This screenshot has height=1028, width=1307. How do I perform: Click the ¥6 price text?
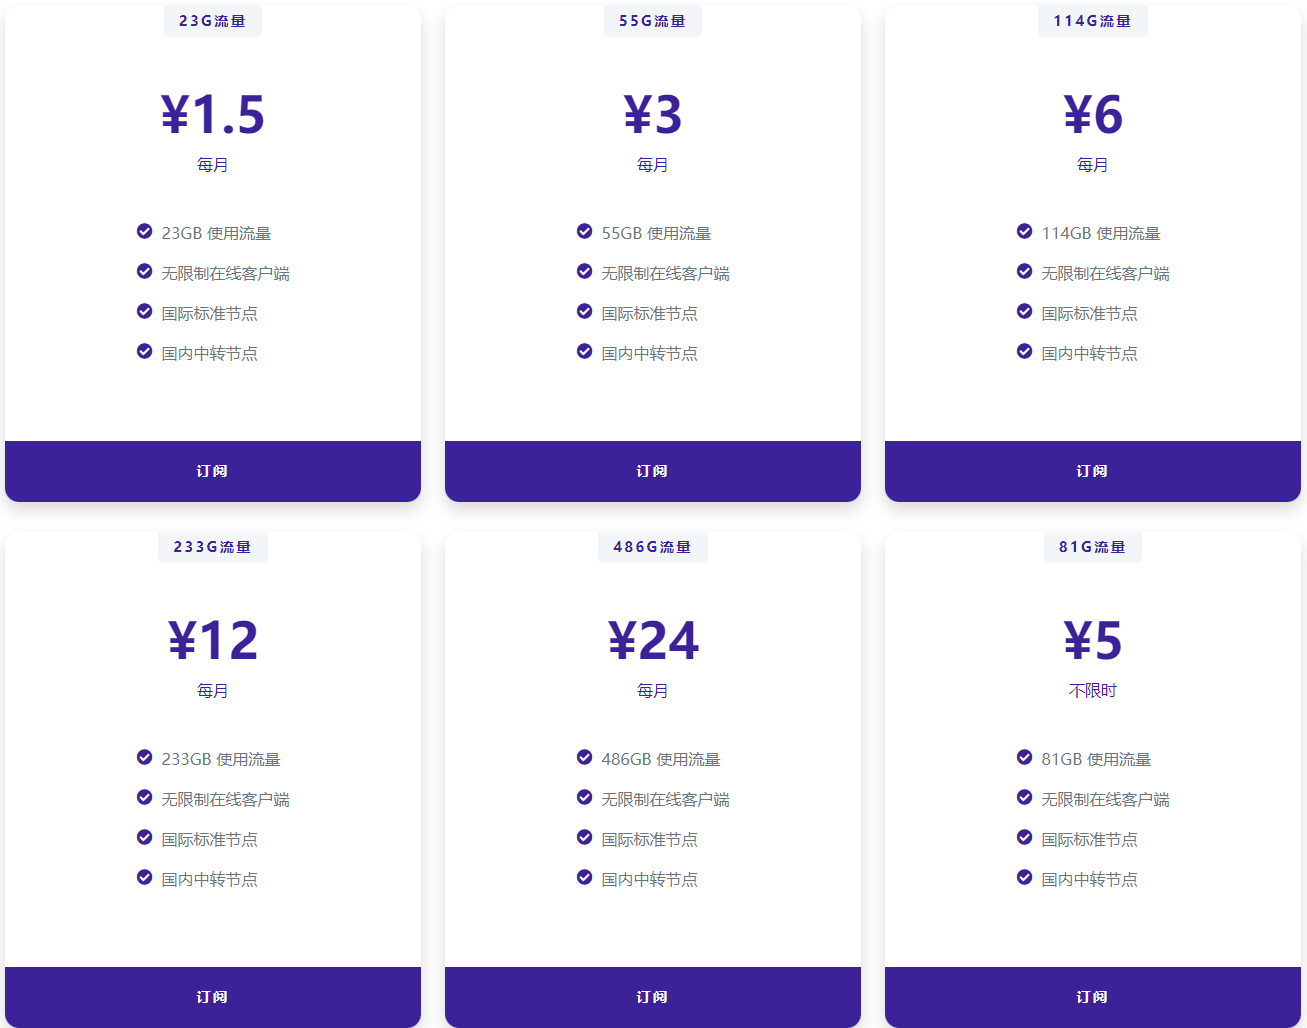pyautogui.click(x=1092, y=115)
